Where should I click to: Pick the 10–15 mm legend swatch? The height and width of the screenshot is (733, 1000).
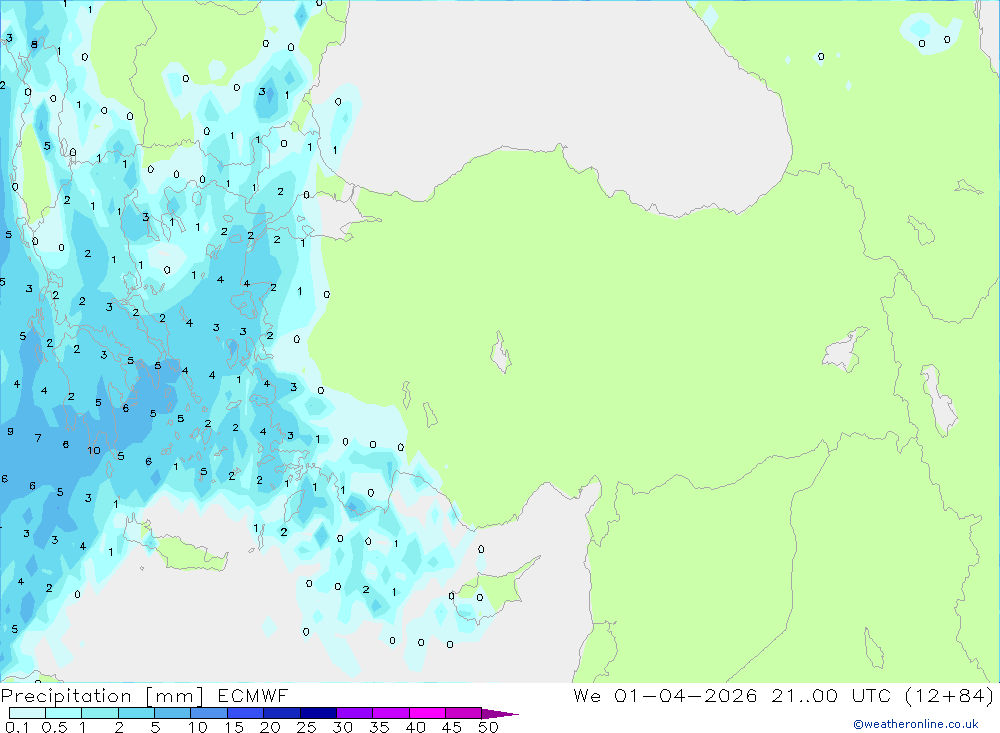click(x=209, y=713)
